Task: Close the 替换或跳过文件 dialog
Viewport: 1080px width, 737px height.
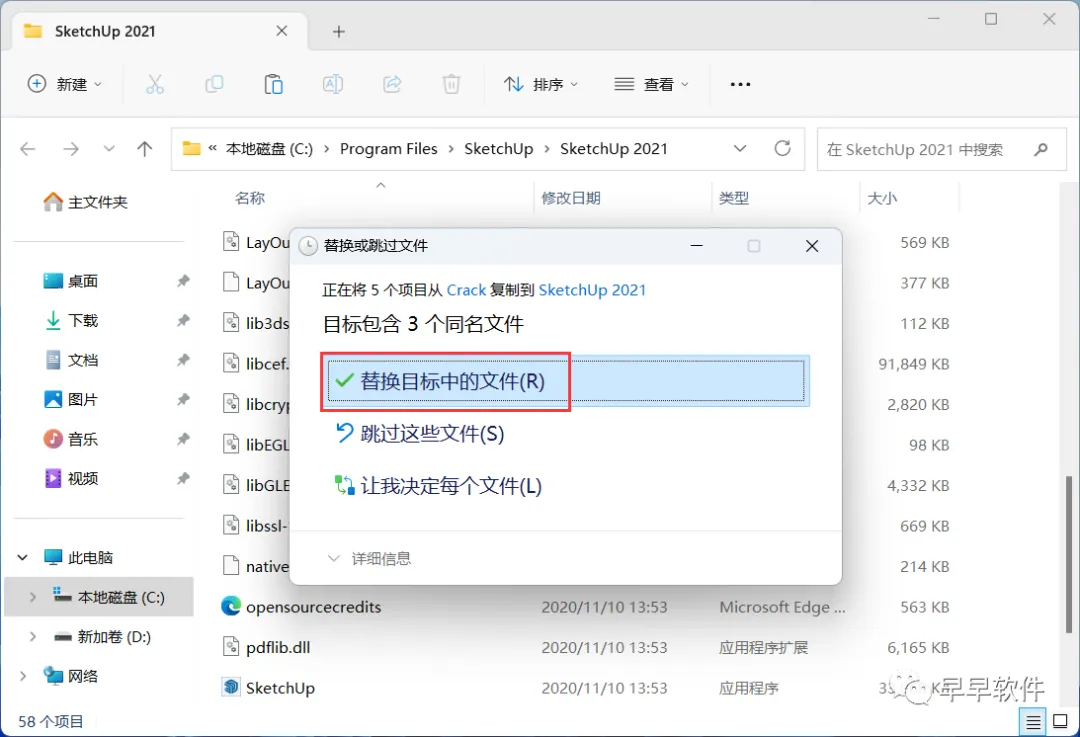Action: pos(812,246)
